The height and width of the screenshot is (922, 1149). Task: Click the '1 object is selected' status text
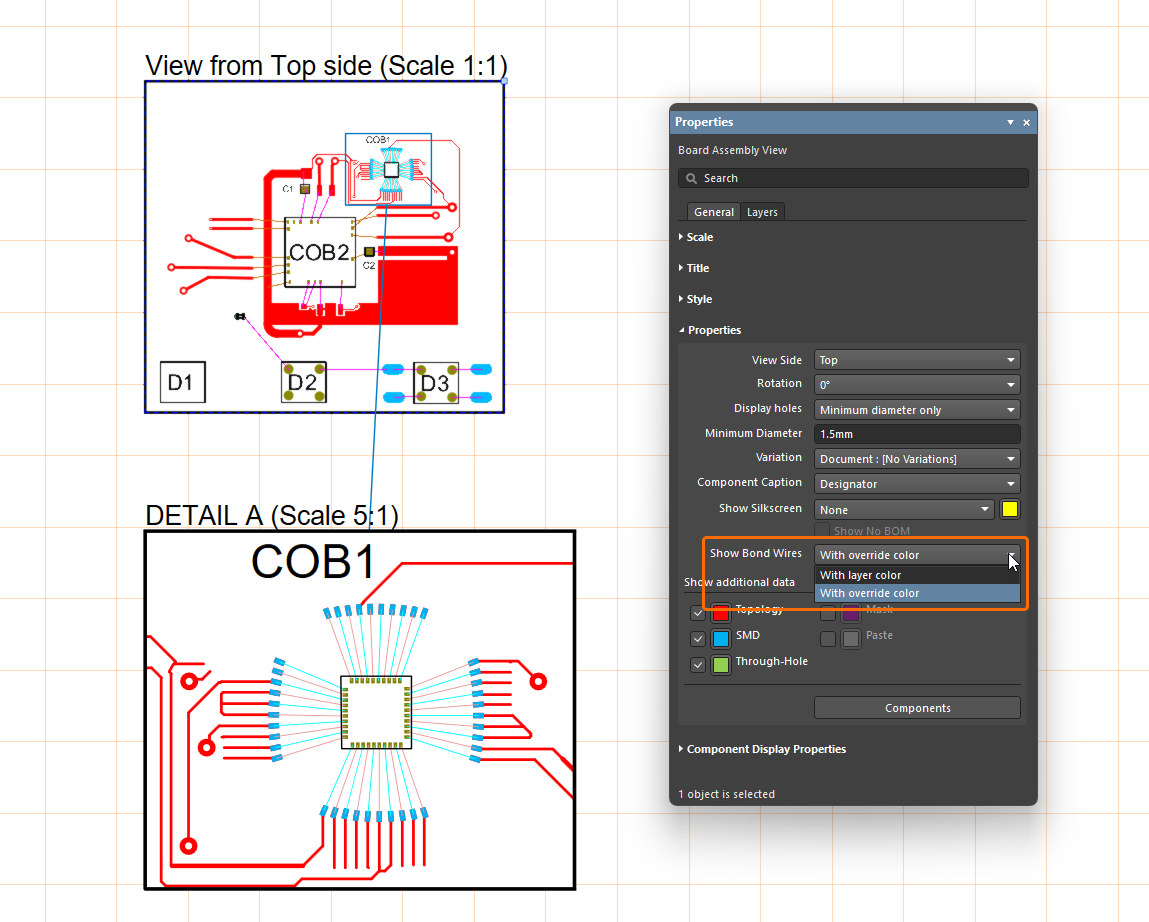[x=726, y=794]
